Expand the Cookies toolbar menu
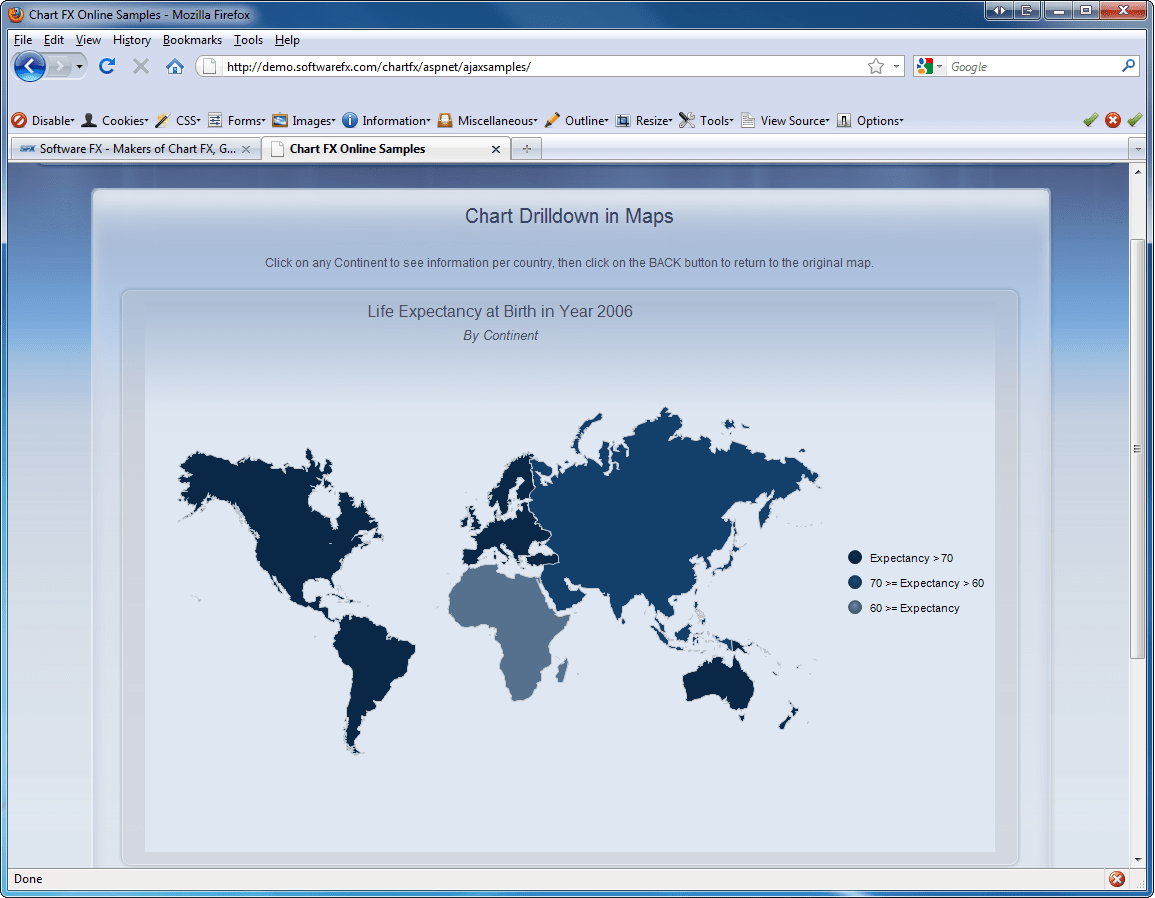 115,121
